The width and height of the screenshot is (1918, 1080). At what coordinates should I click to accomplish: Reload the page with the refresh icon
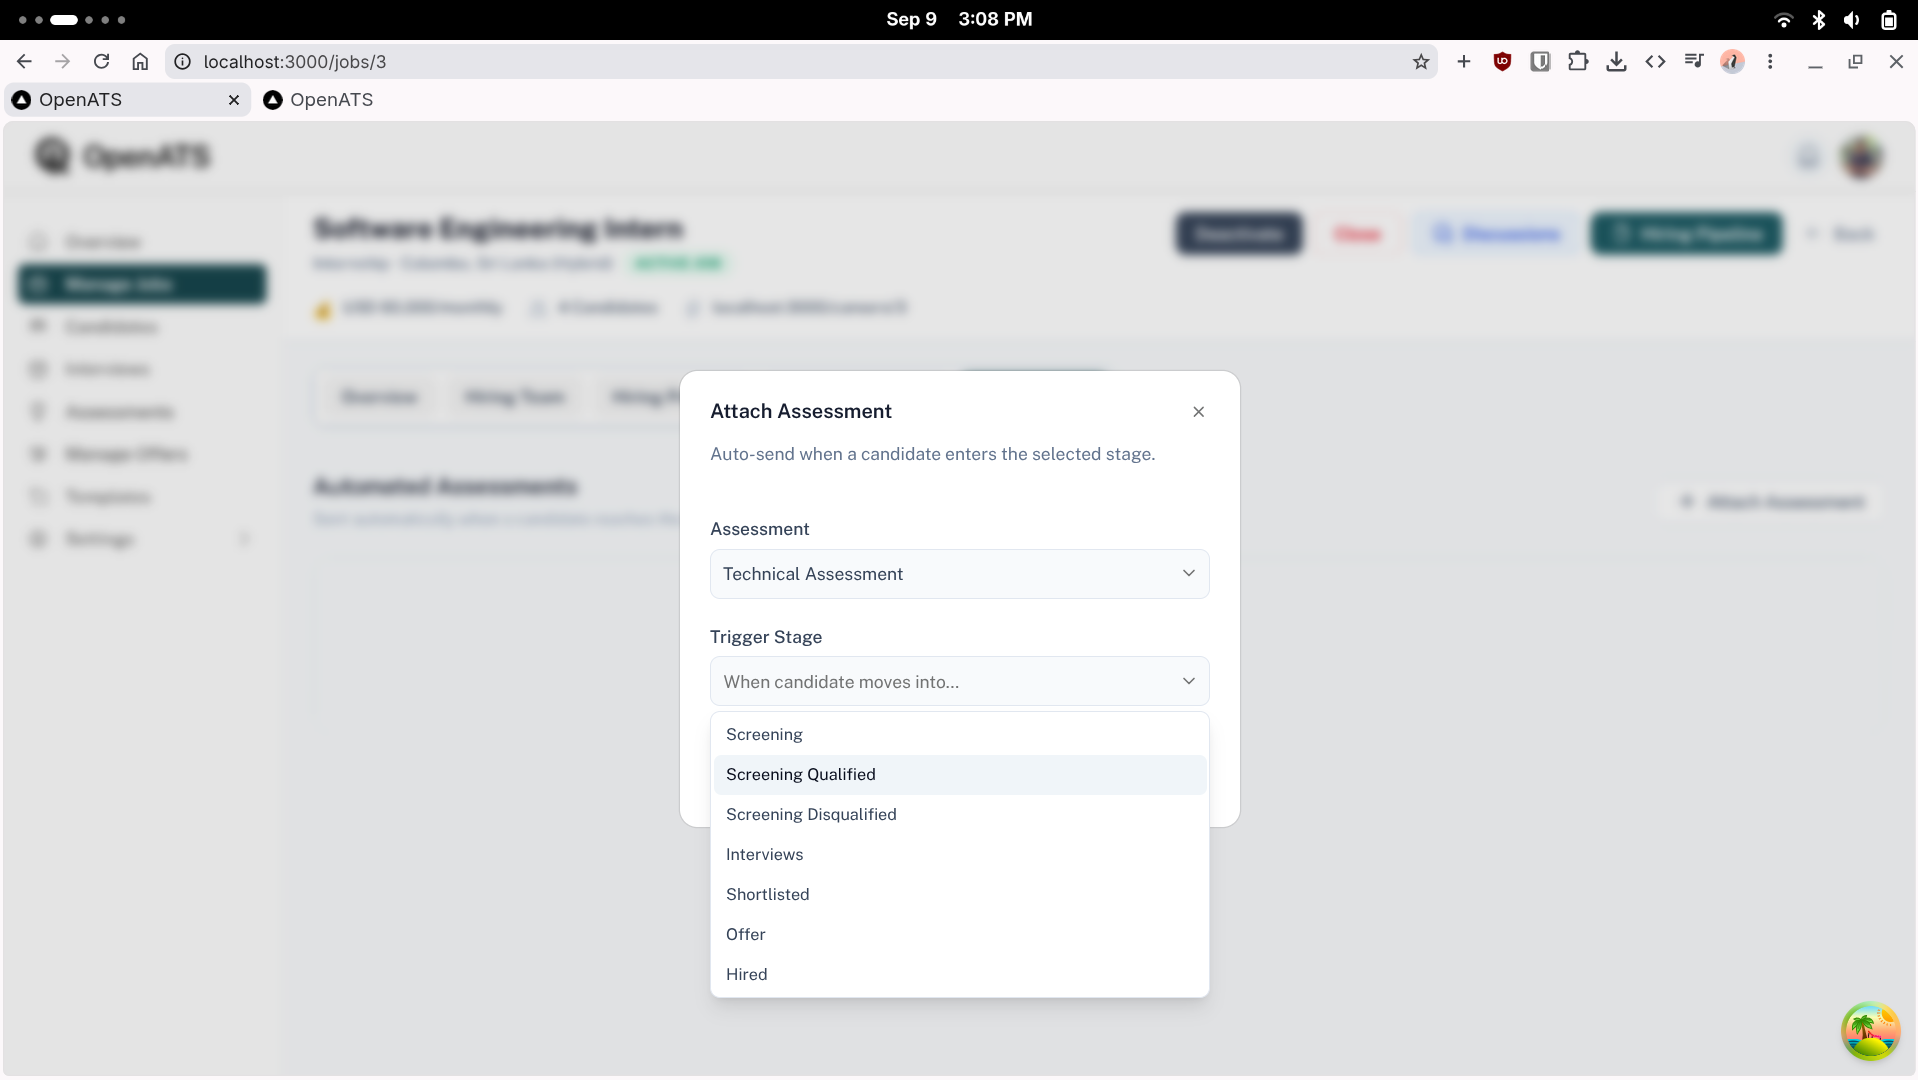[x=101, y=62]
